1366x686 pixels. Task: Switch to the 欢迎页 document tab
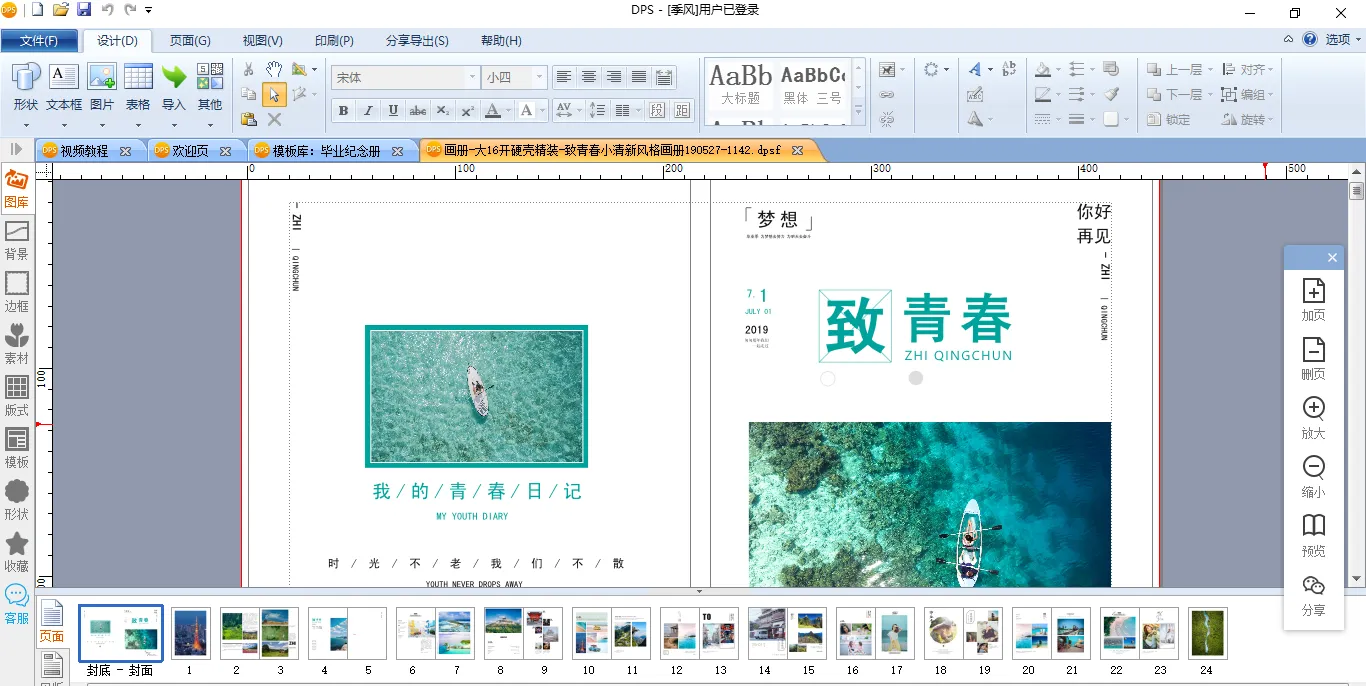(190, 151)
